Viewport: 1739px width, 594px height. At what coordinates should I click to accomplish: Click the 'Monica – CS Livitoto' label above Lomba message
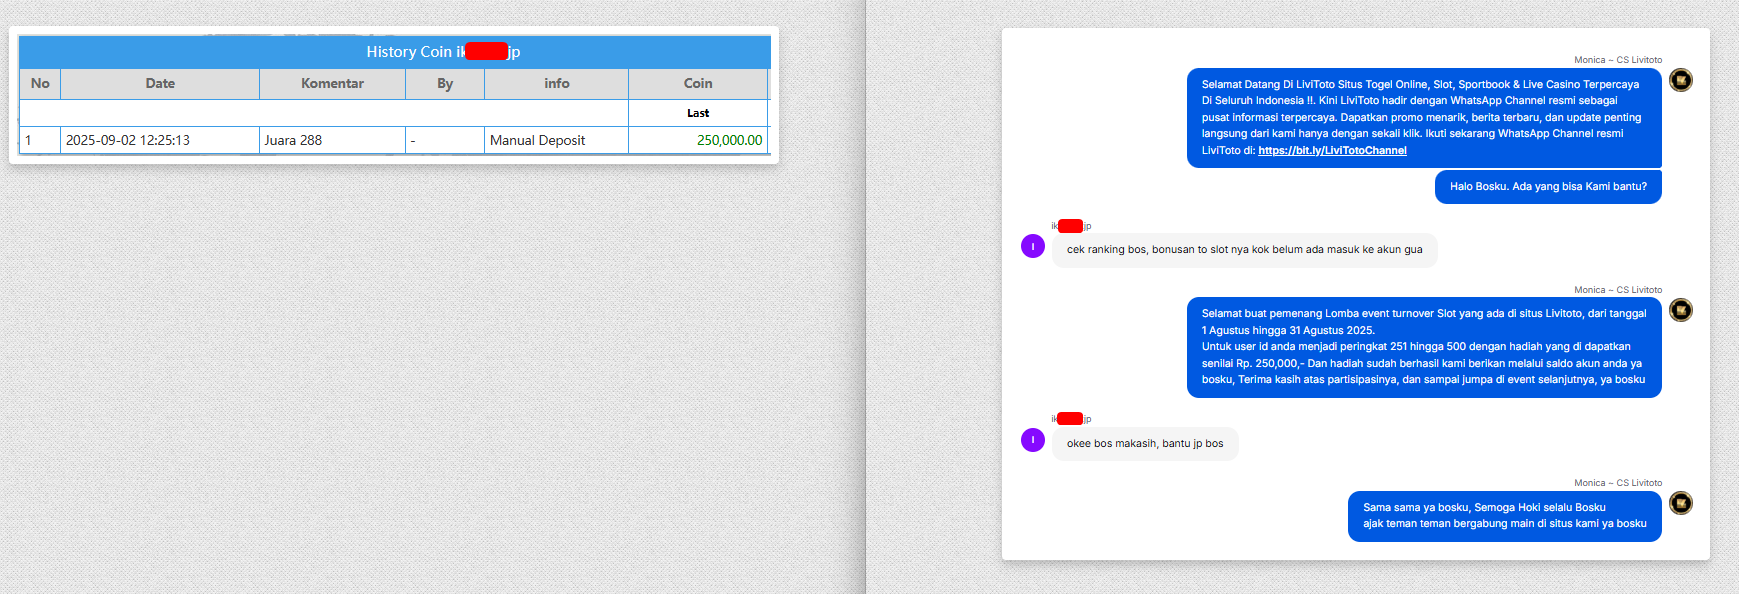(x=1618, y=290)
